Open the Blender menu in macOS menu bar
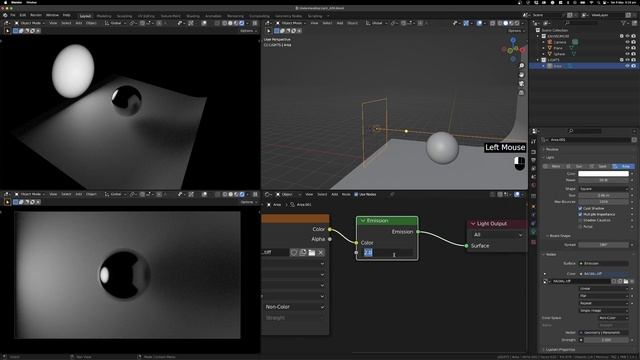This screenshot has width=640, height=360. click(x=16, y=2)
